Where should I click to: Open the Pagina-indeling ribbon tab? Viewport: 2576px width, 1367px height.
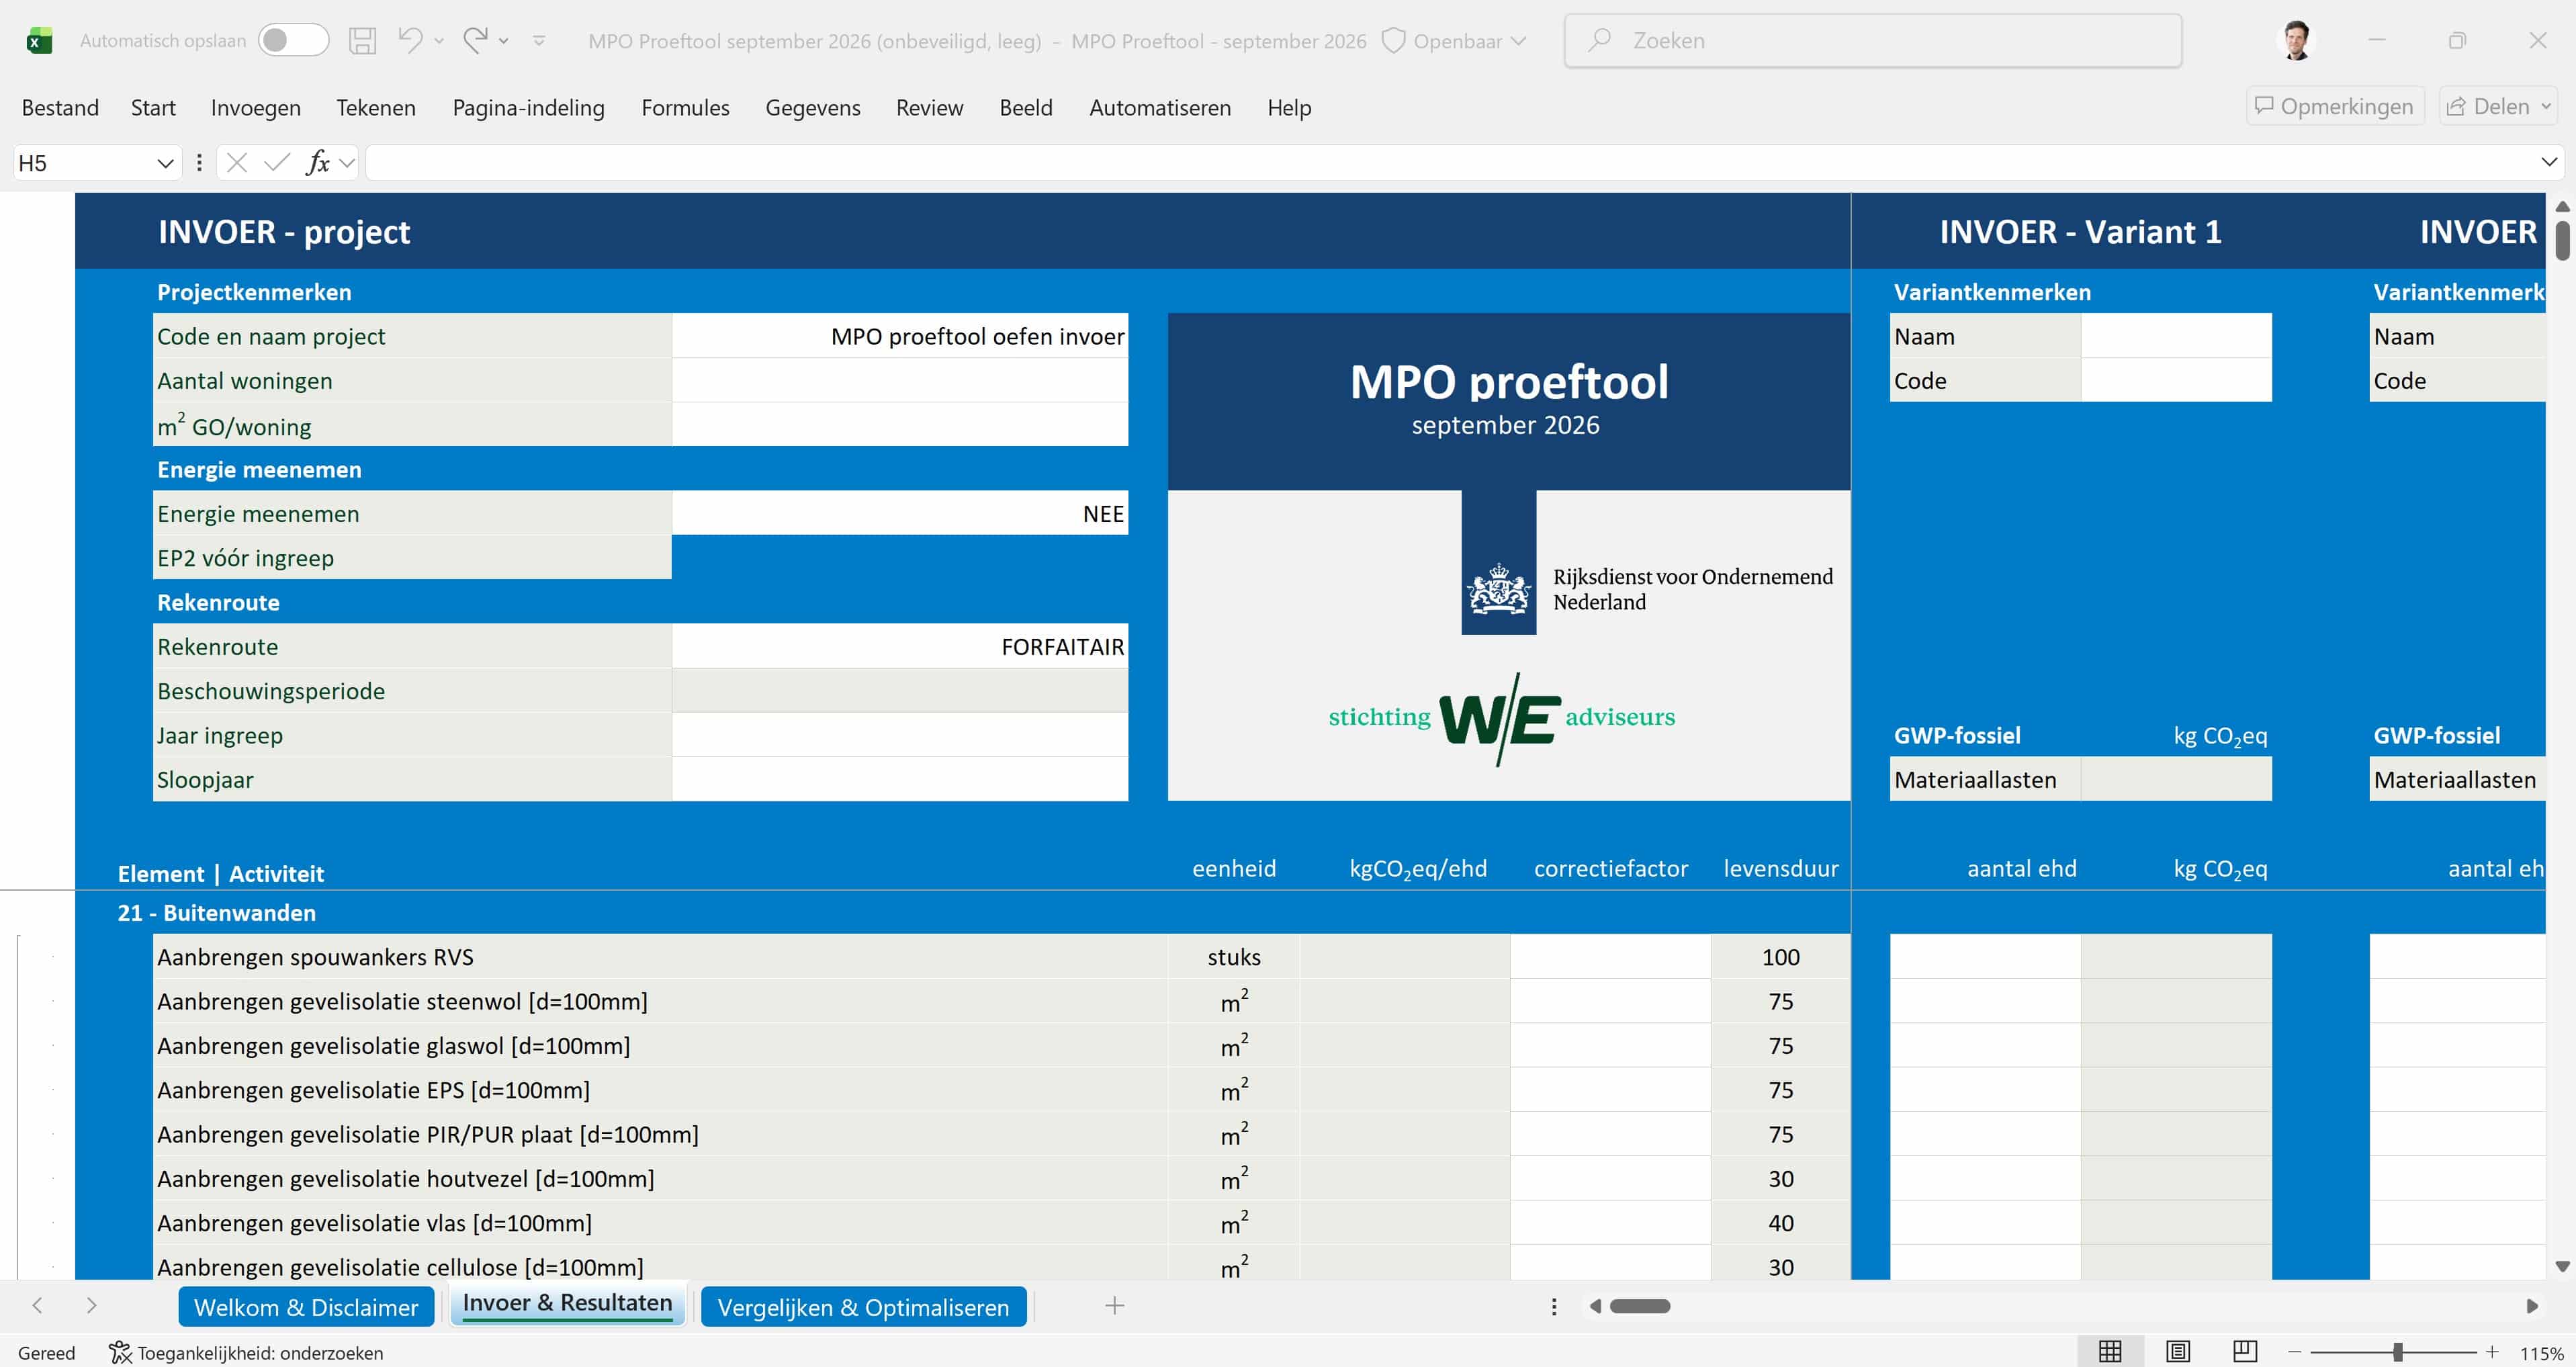(528, 107)
